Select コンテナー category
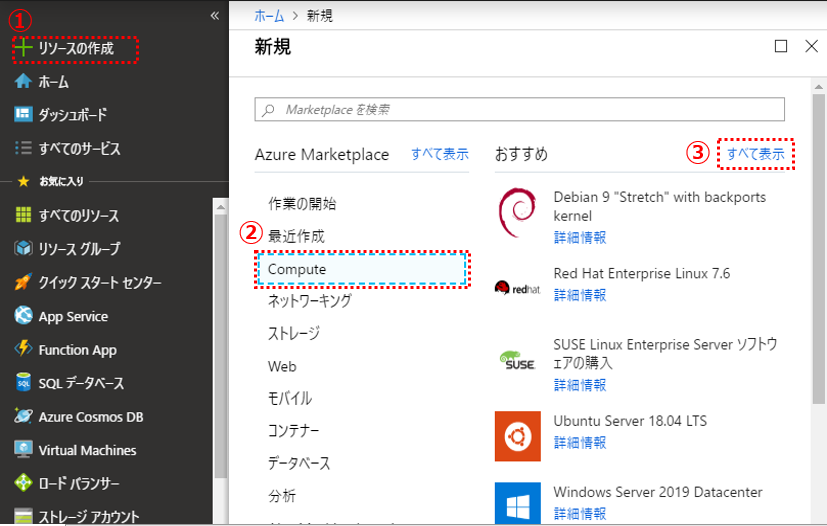 coord(293,431)
